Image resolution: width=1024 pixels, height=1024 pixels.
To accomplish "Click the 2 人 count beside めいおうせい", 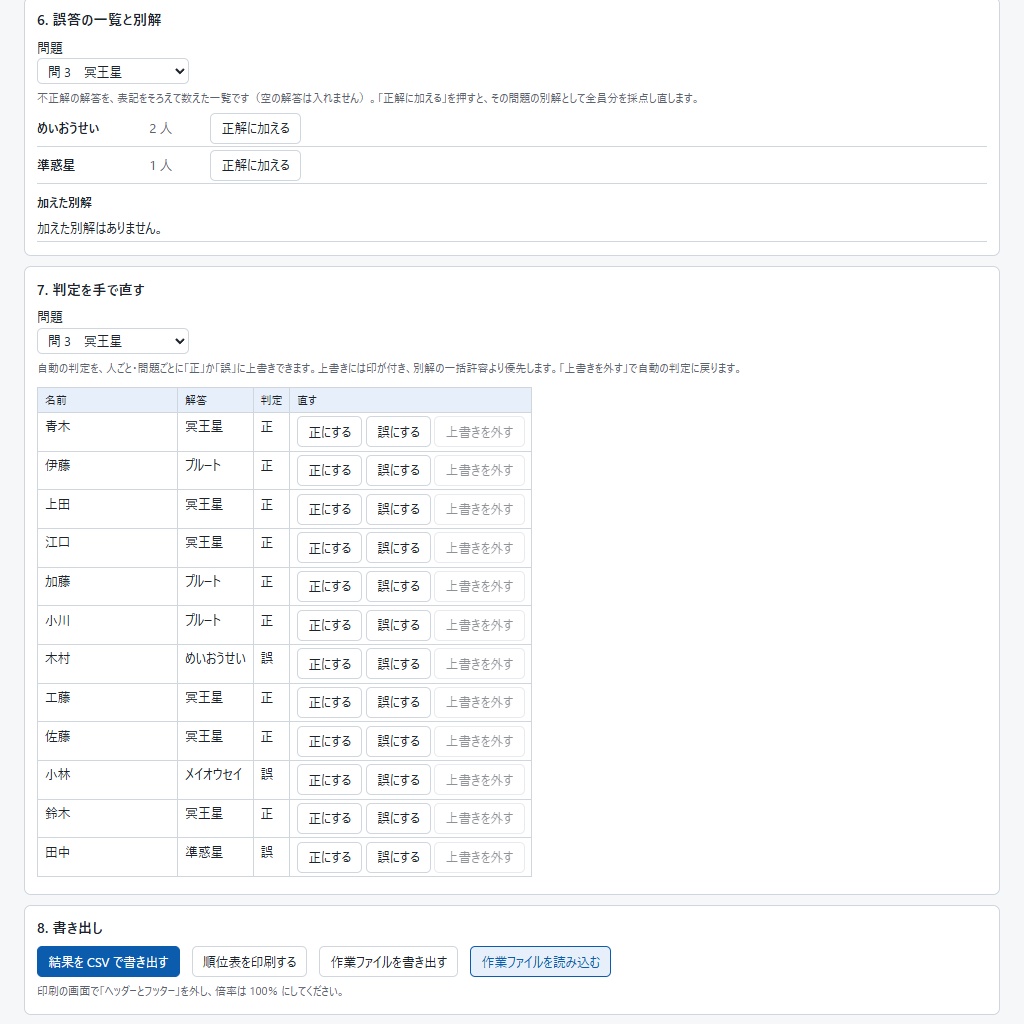I will pos(161,128).
